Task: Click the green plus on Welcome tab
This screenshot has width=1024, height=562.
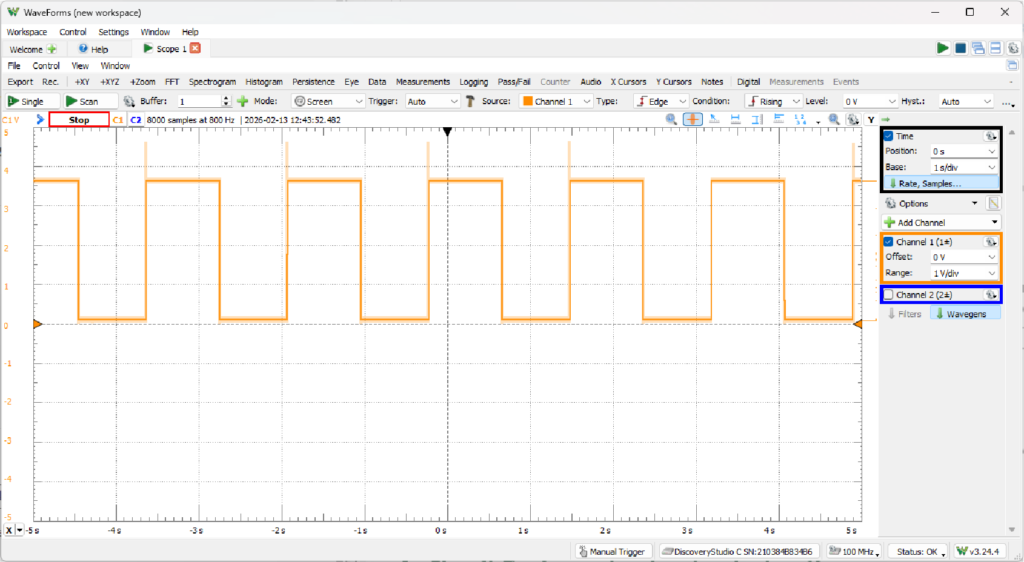Action: pos(52,49)
